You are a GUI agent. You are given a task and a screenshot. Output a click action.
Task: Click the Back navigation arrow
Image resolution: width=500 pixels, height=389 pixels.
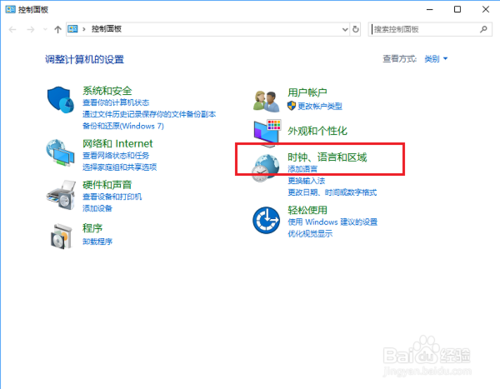(x=13, y=30)
